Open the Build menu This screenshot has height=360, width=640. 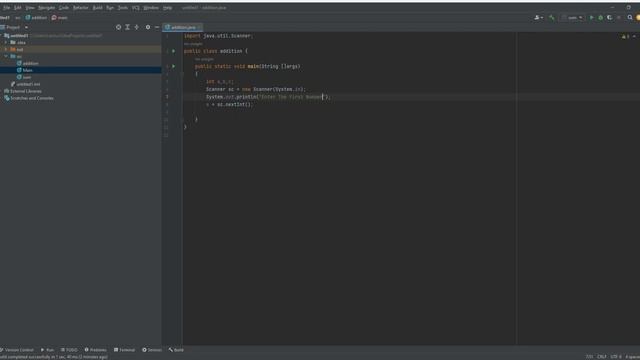[97, 8]
